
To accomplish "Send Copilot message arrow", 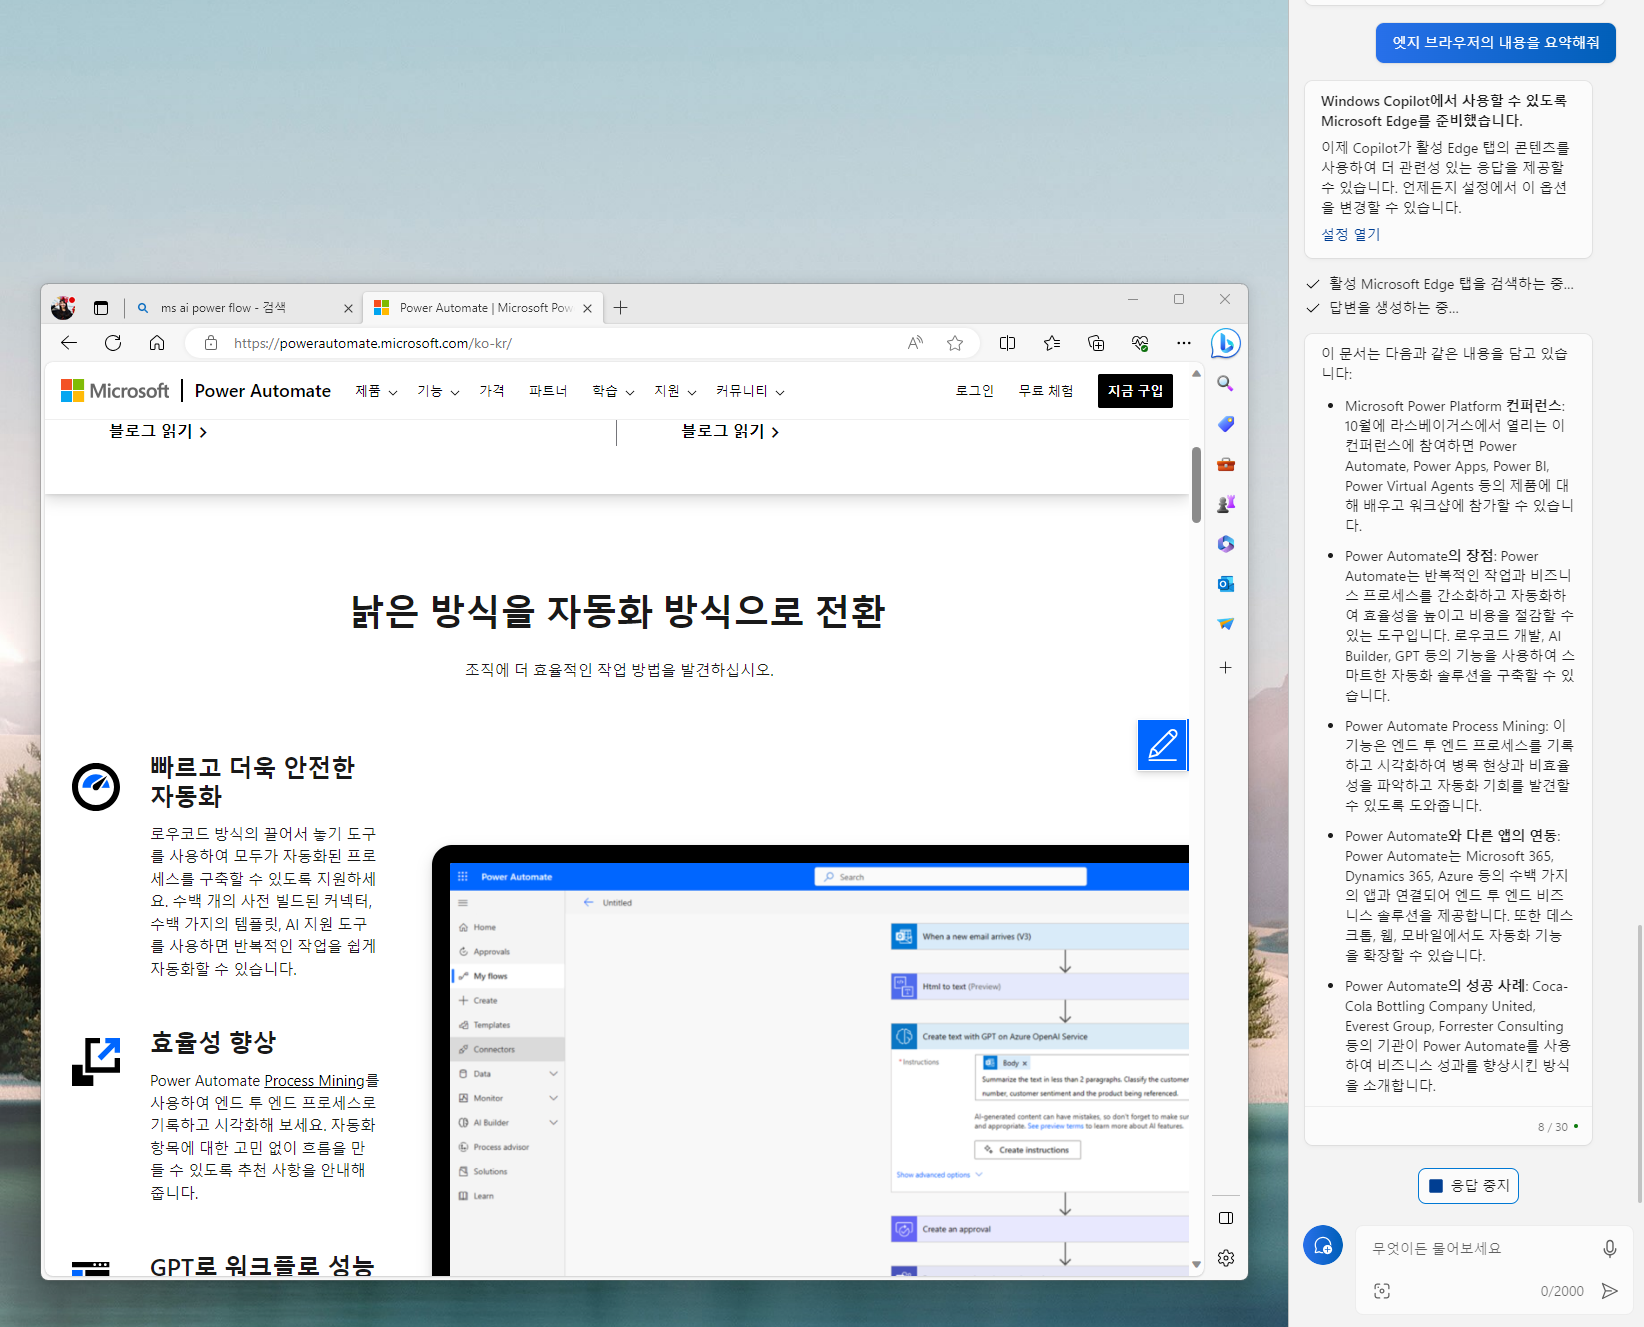I will pos(1609,1291).
